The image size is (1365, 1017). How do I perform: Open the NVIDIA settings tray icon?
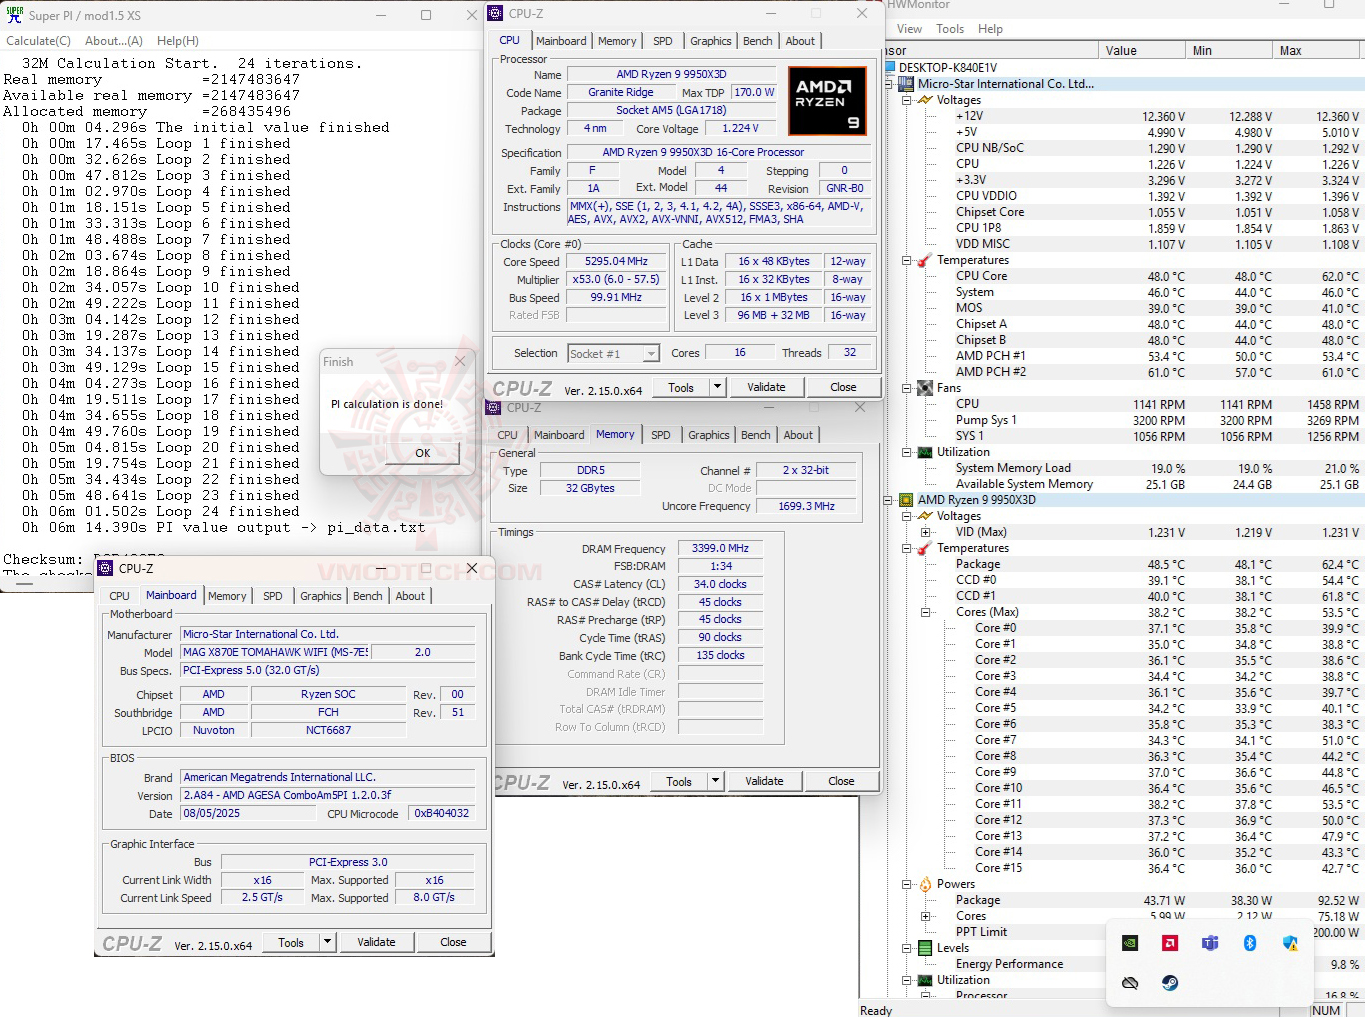coord(1130,944)
